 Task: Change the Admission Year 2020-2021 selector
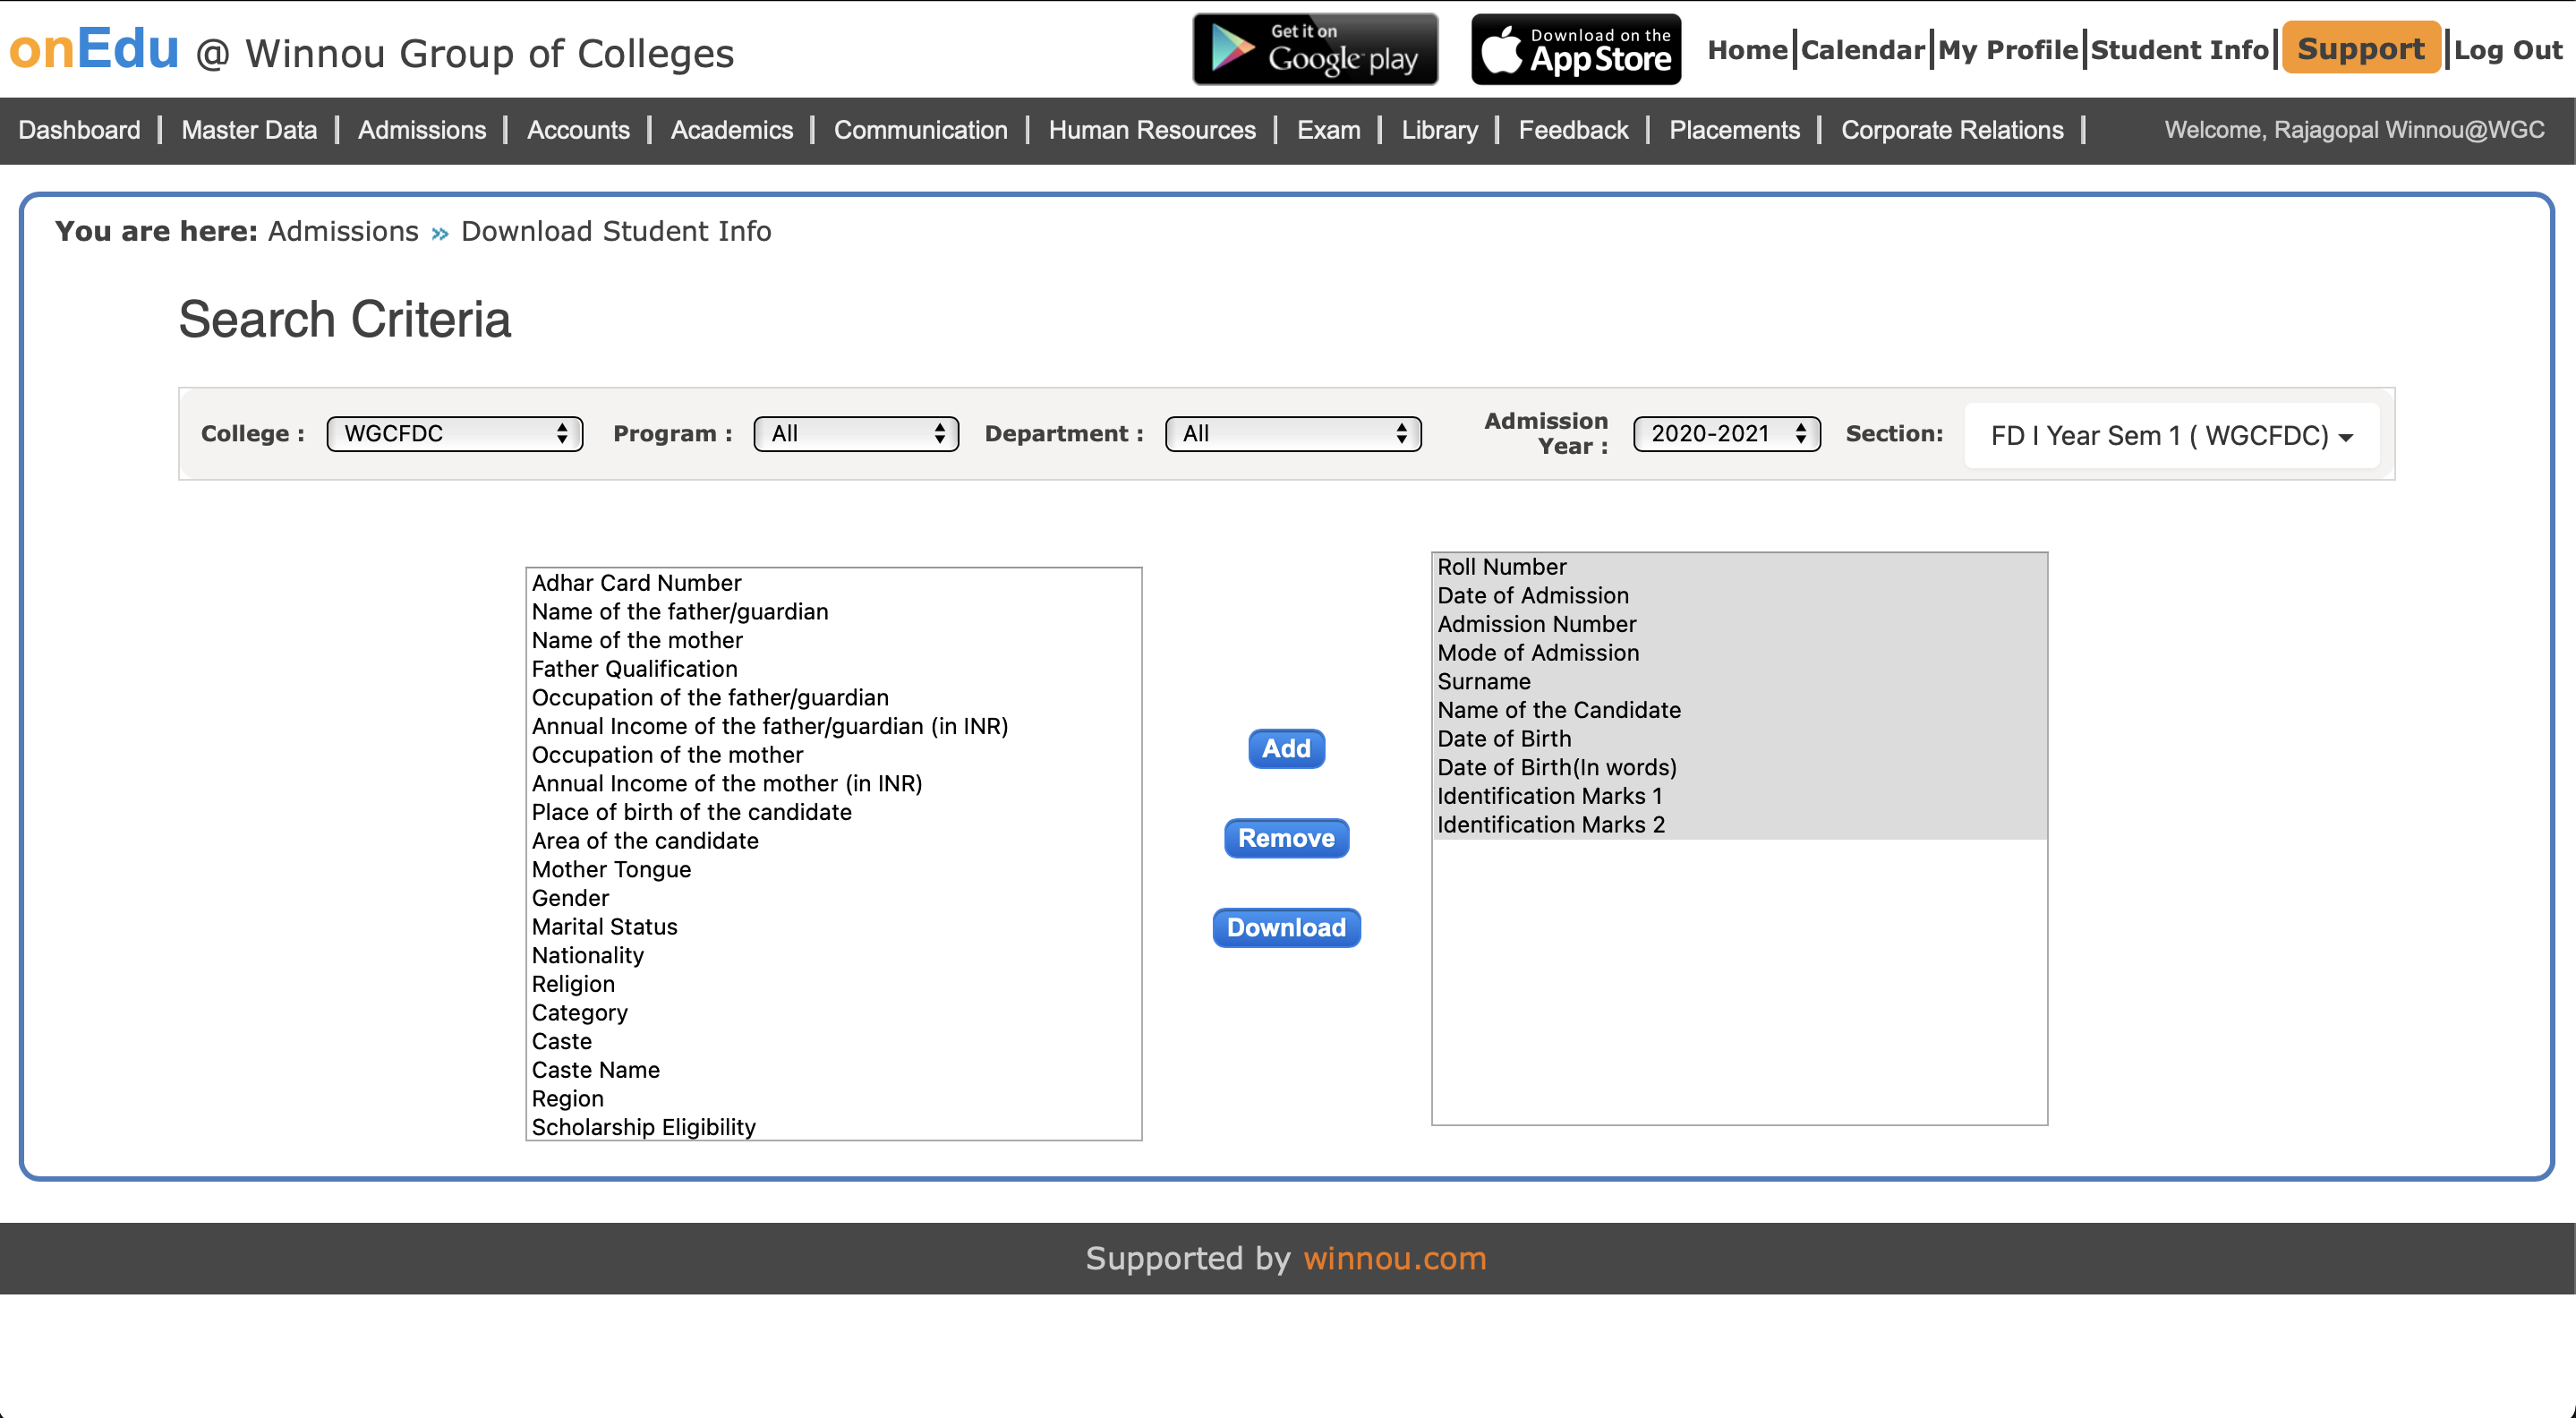pyautogui.click(x=1726, y=434)
